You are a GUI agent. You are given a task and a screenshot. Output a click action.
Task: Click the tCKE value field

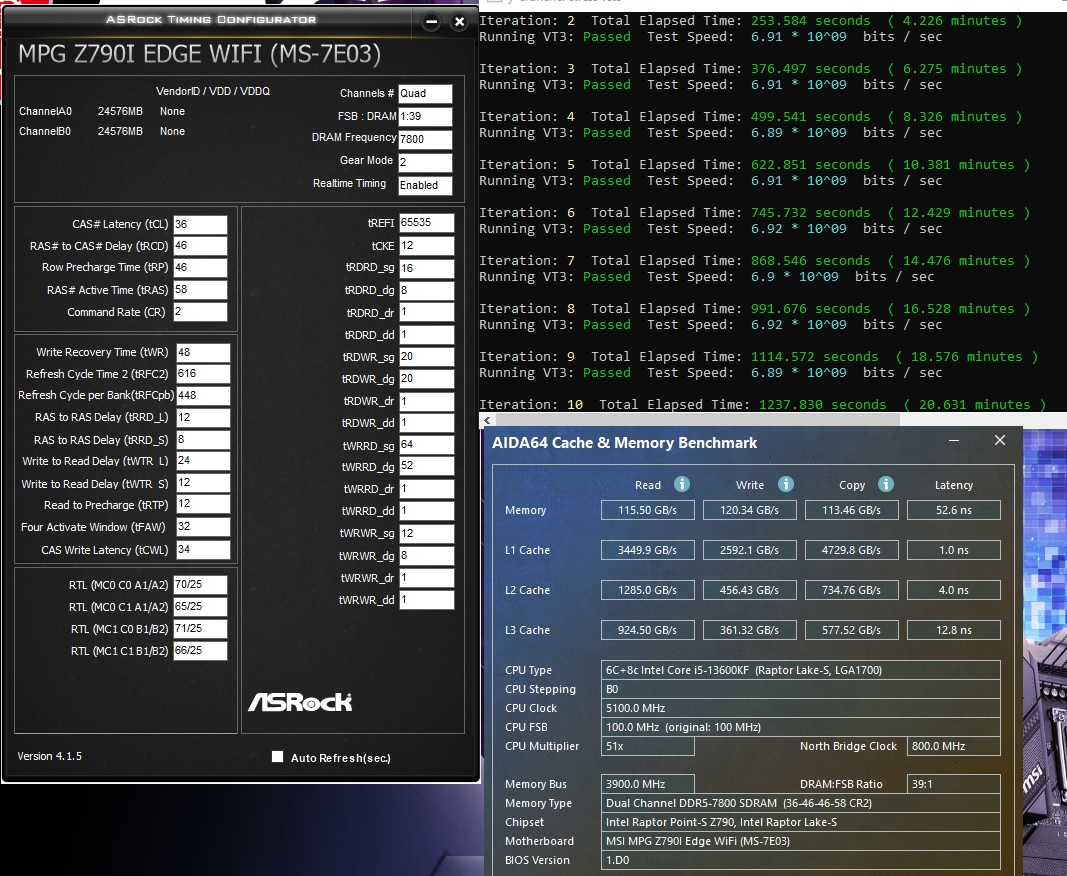[x=426, y=245]
